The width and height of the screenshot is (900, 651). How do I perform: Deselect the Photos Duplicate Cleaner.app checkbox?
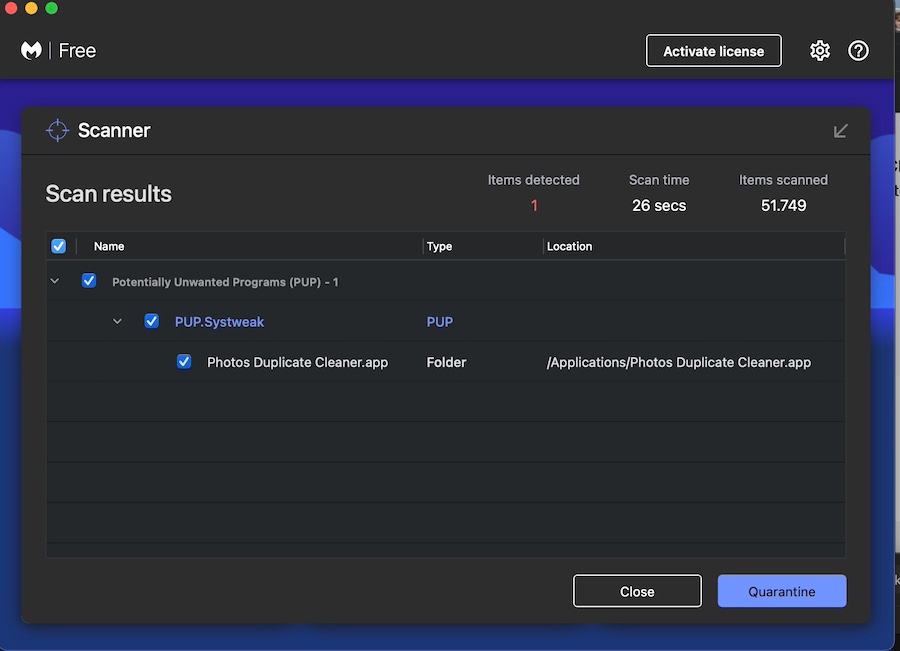tap(184, 362)
